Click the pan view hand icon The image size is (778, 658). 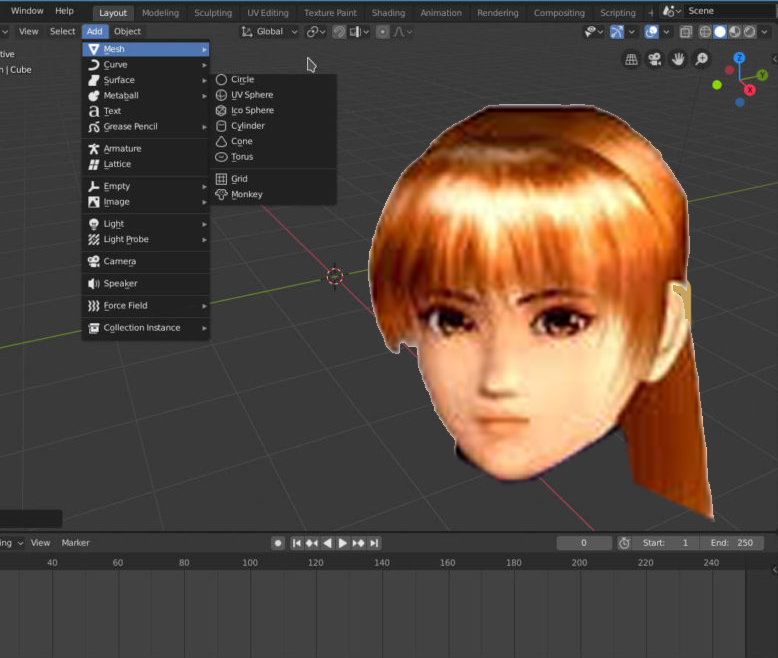tap(678, 60)
